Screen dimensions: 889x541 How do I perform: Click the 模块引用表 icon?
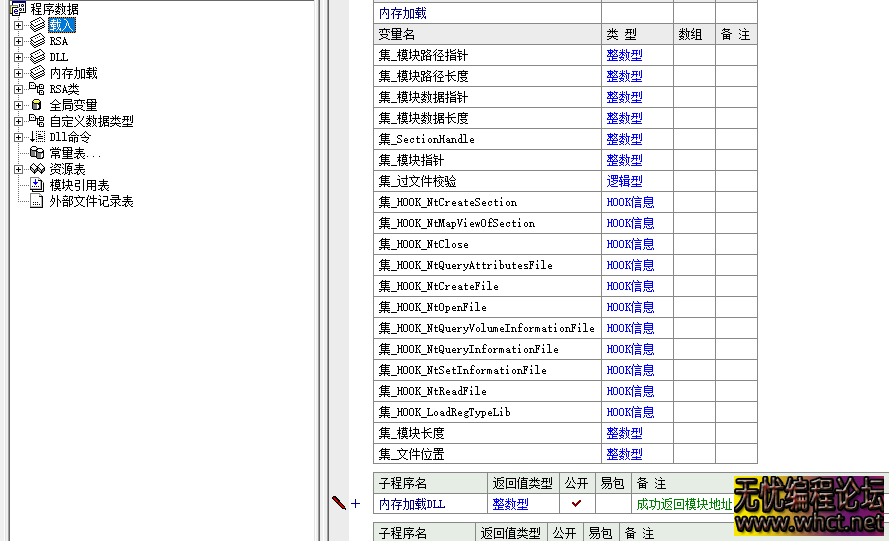(37, 185)
